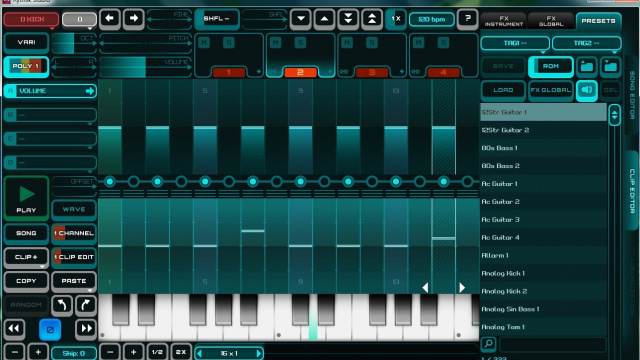Toggle the first step circle in the row
640x360 pixels.
[109, 182]
